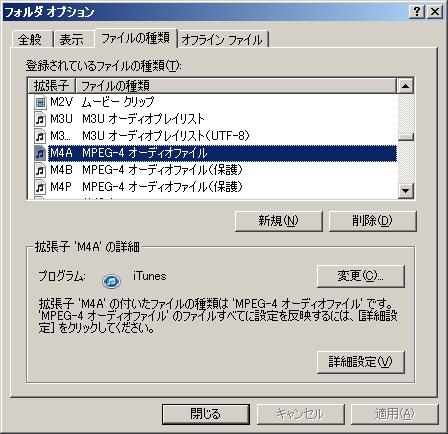The height and width of the screenshot is (434, 448).
Task: Click the 閉じる button
Action: pyautogui.click(x=206, y=414)
